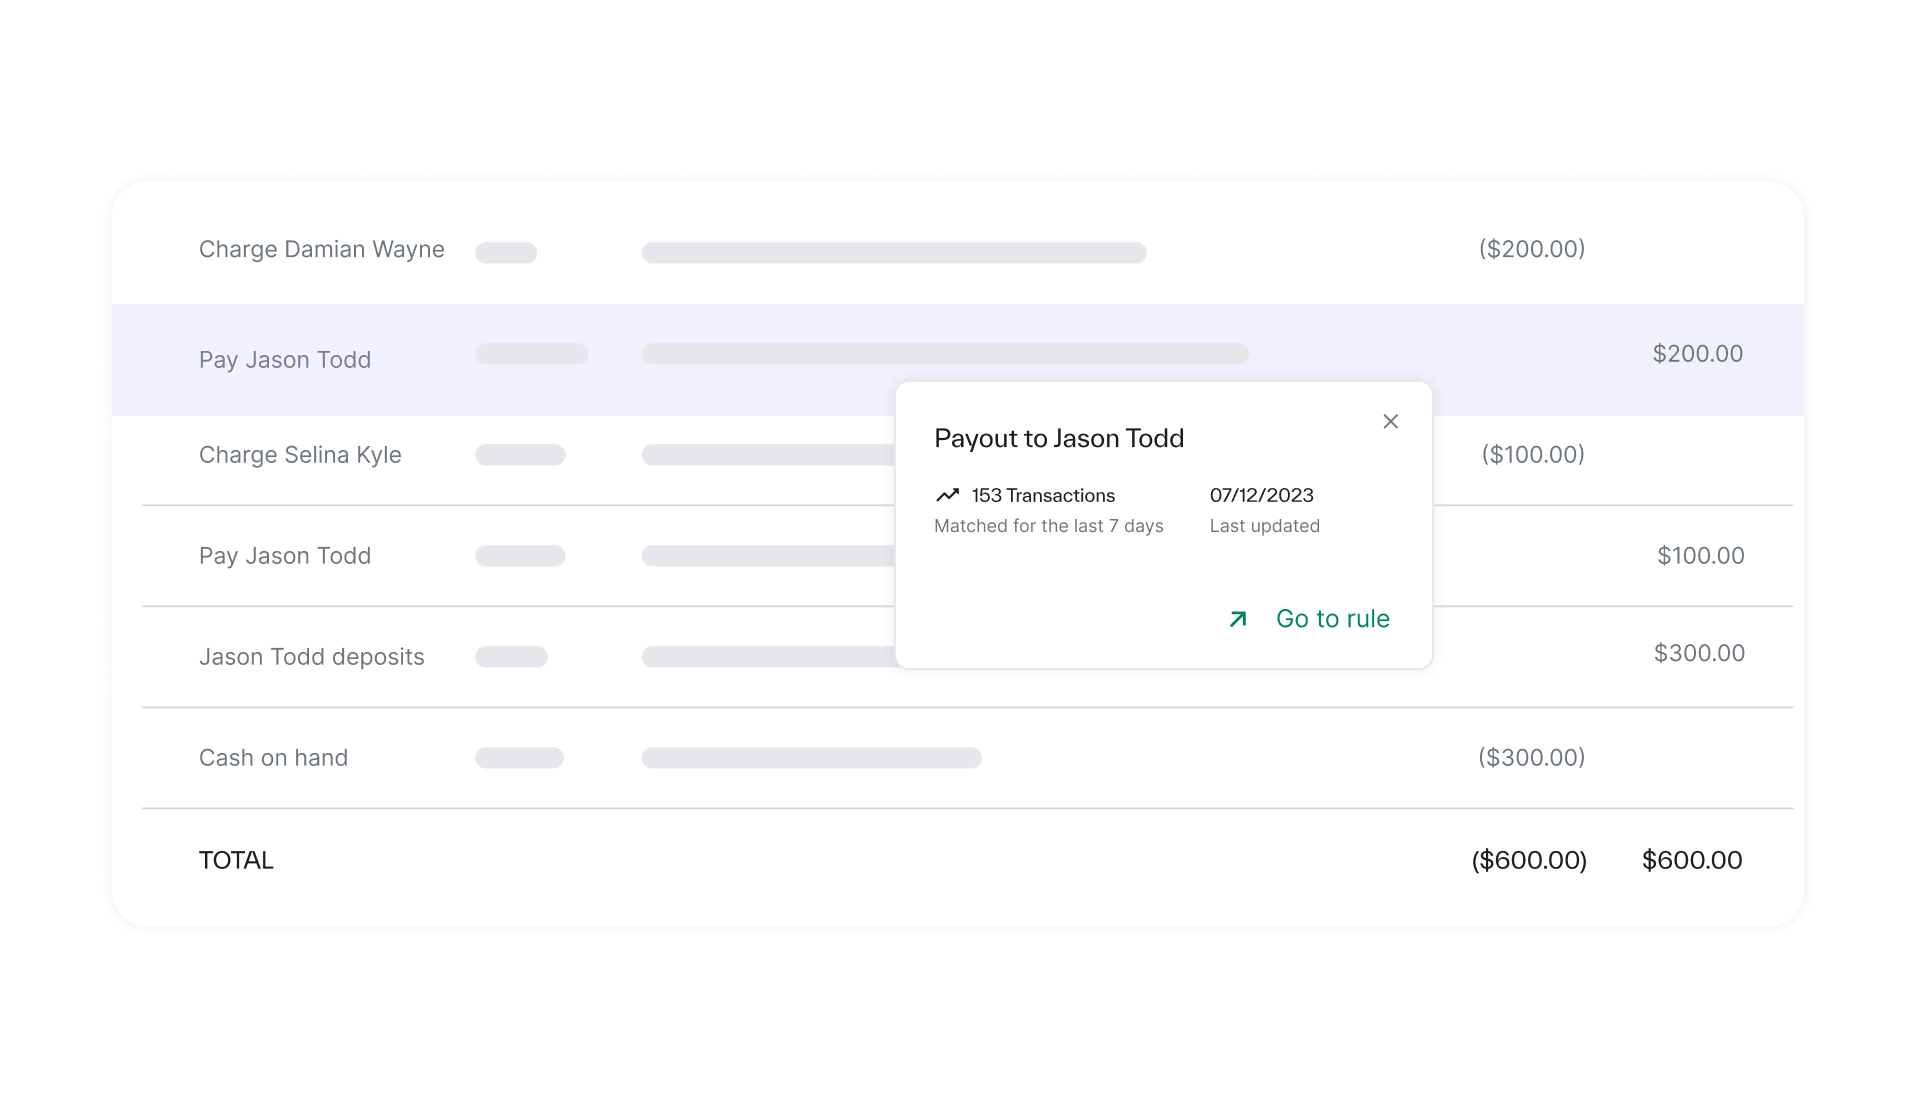The image size is (1916, 1108).
Task: Click the ($200.00) amount for Charge Damian Wayne
Action: tap(1531, 249)
